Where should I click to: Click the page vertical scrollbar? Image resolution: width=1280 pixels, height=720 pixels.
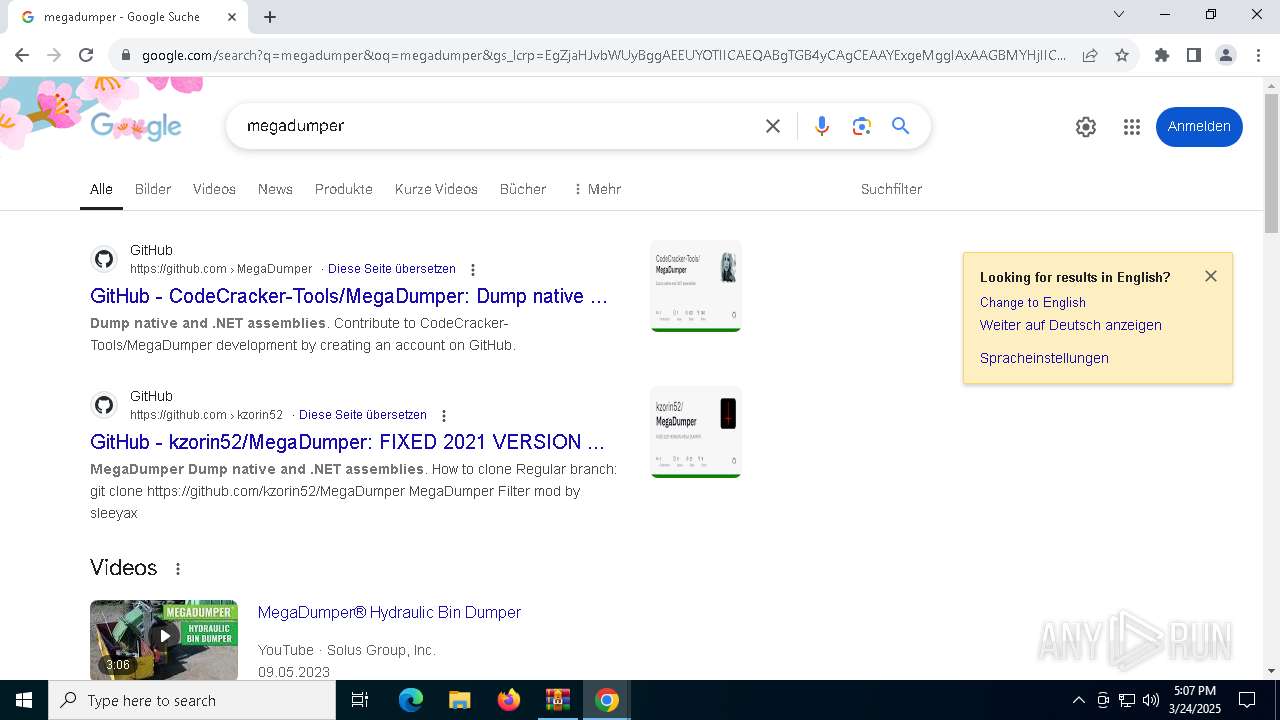coord(1271,163)
